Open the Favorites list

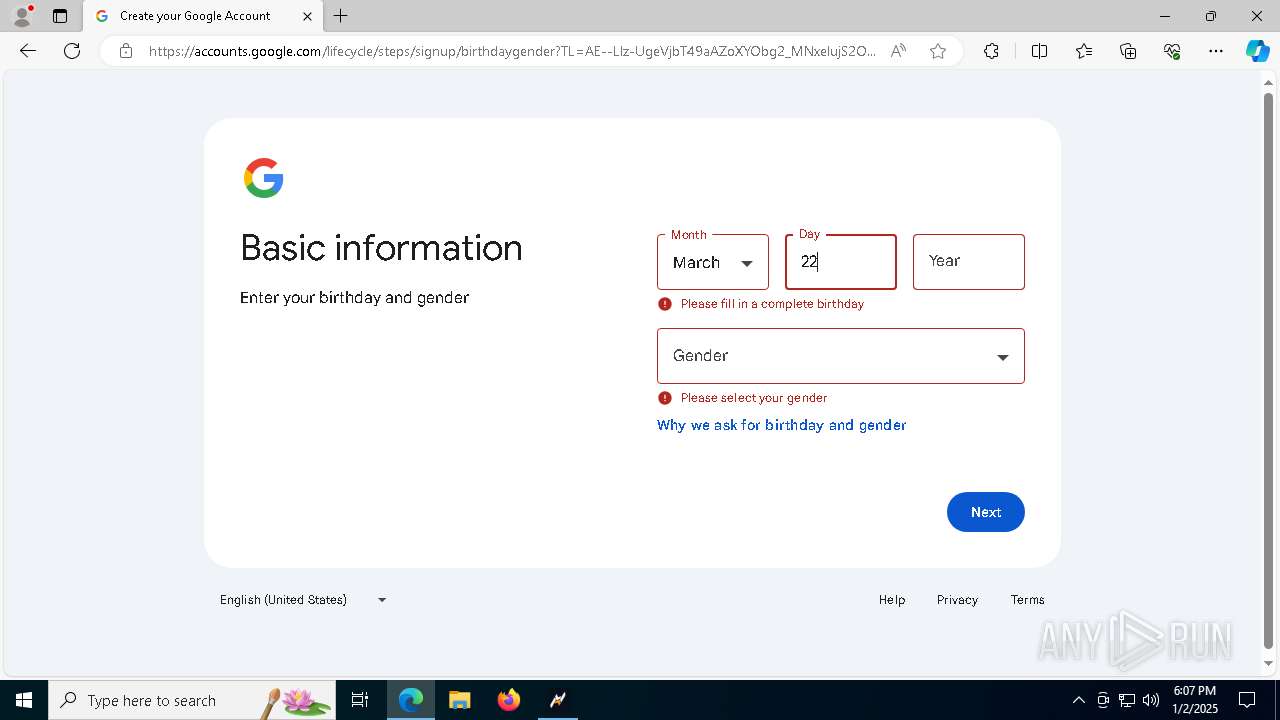point(1084,51)
